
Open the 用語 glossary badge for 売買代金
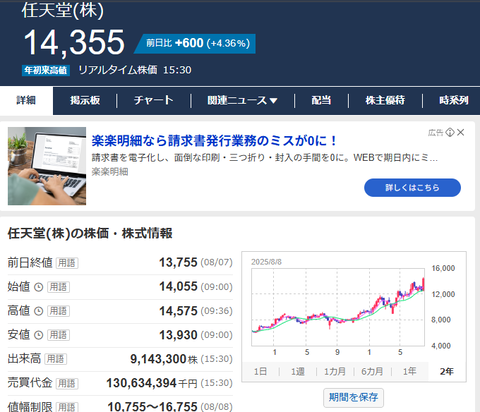(67, 383)
